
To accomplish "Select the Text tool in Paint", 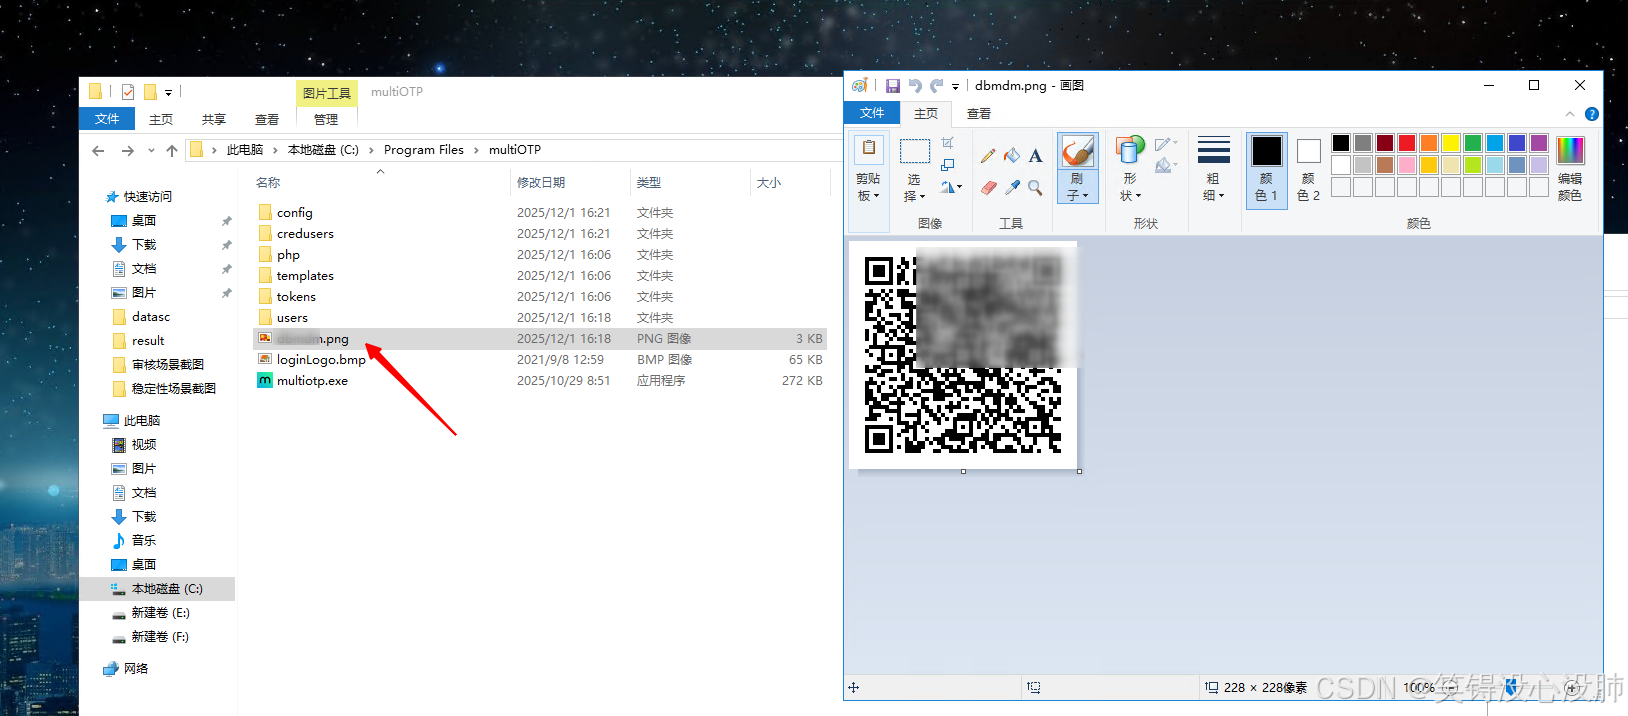I will pos(1035,155).
